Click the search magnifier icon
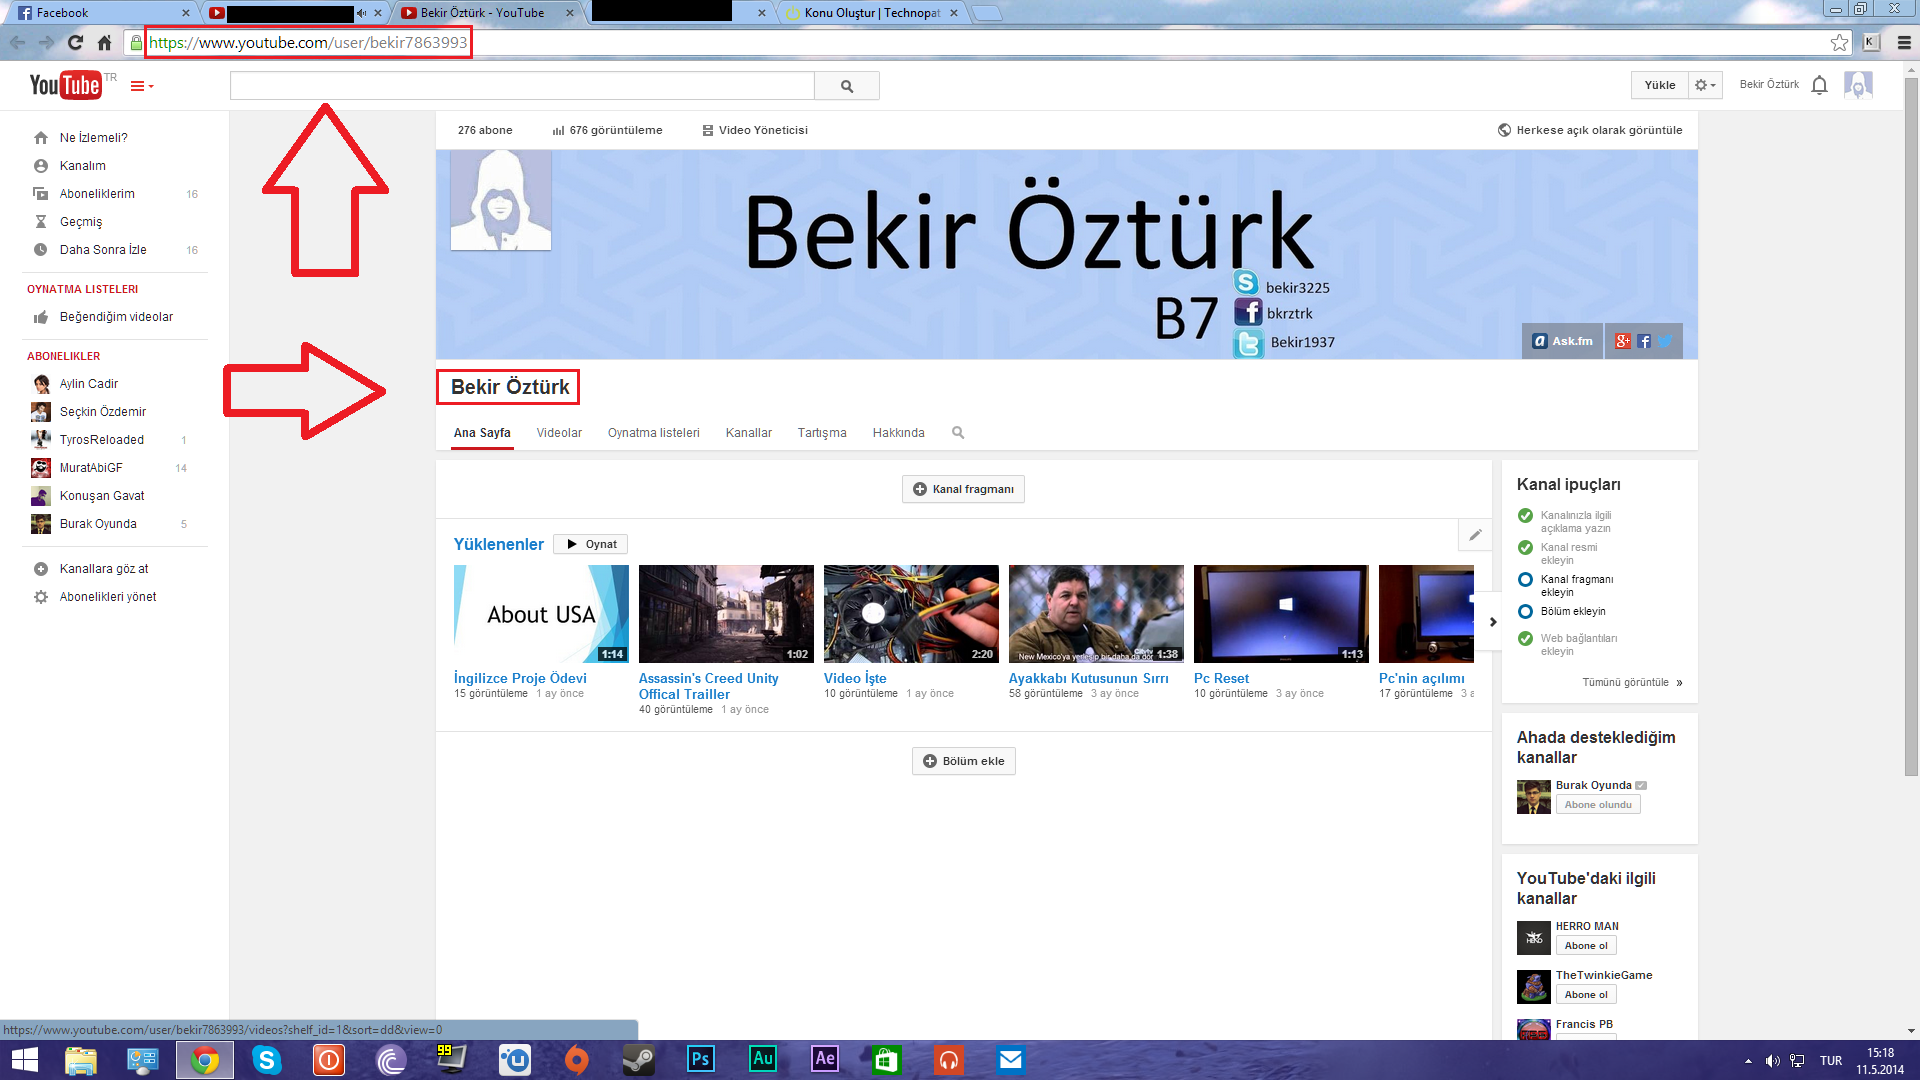 pos(846,85)
